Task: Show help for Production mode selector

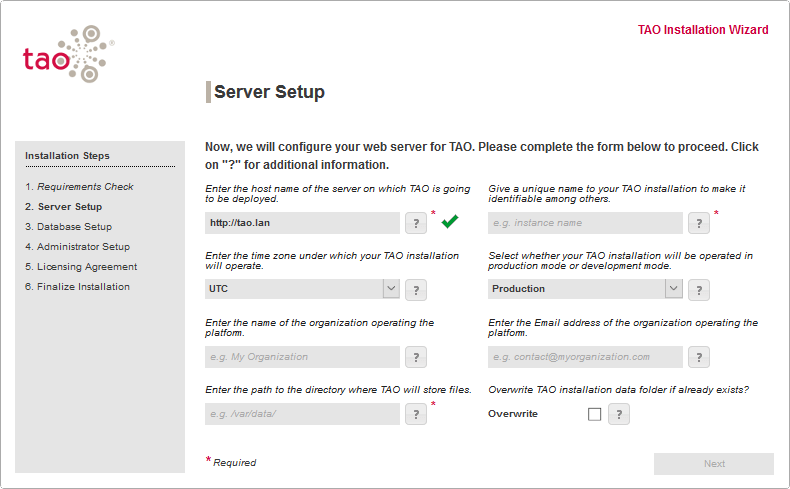Action: (698, 289)
